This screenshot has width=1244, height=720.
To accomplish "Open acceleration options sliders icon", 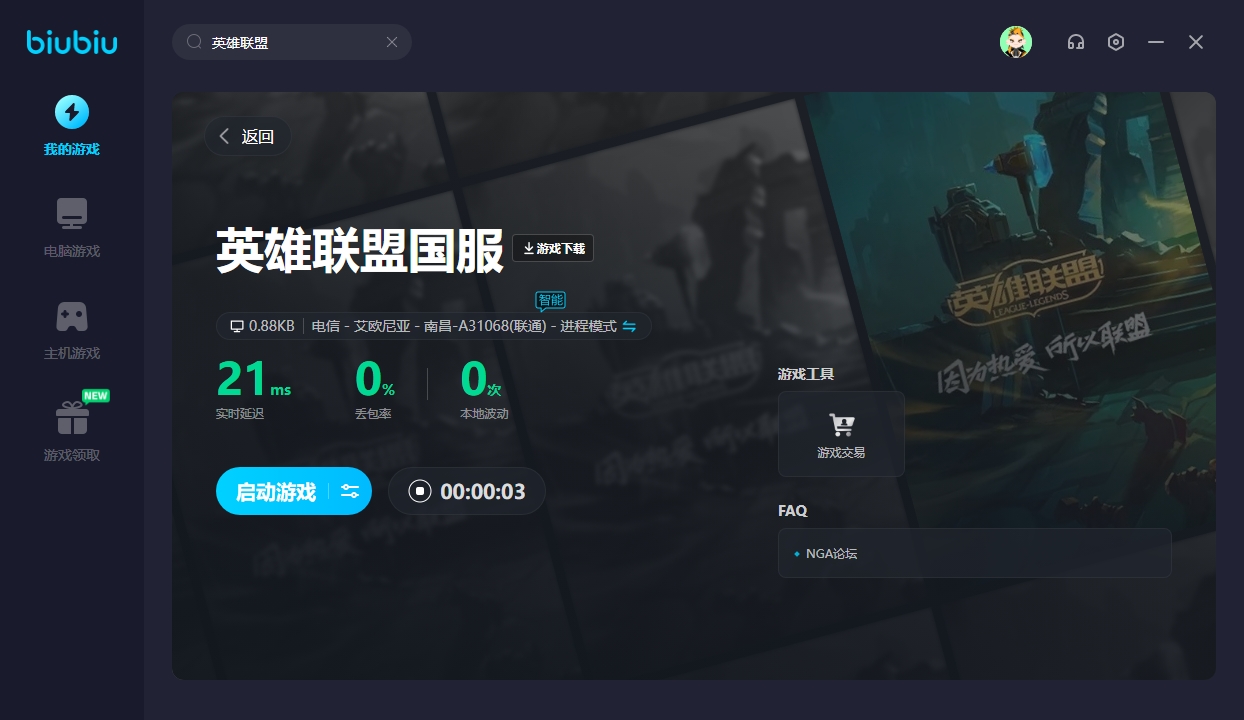I will [x=350, y=491].
